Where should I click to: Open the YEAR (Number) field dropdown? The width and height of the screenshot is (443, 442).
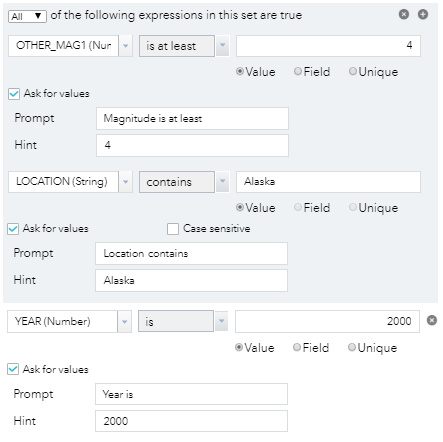tap(124, 321)
